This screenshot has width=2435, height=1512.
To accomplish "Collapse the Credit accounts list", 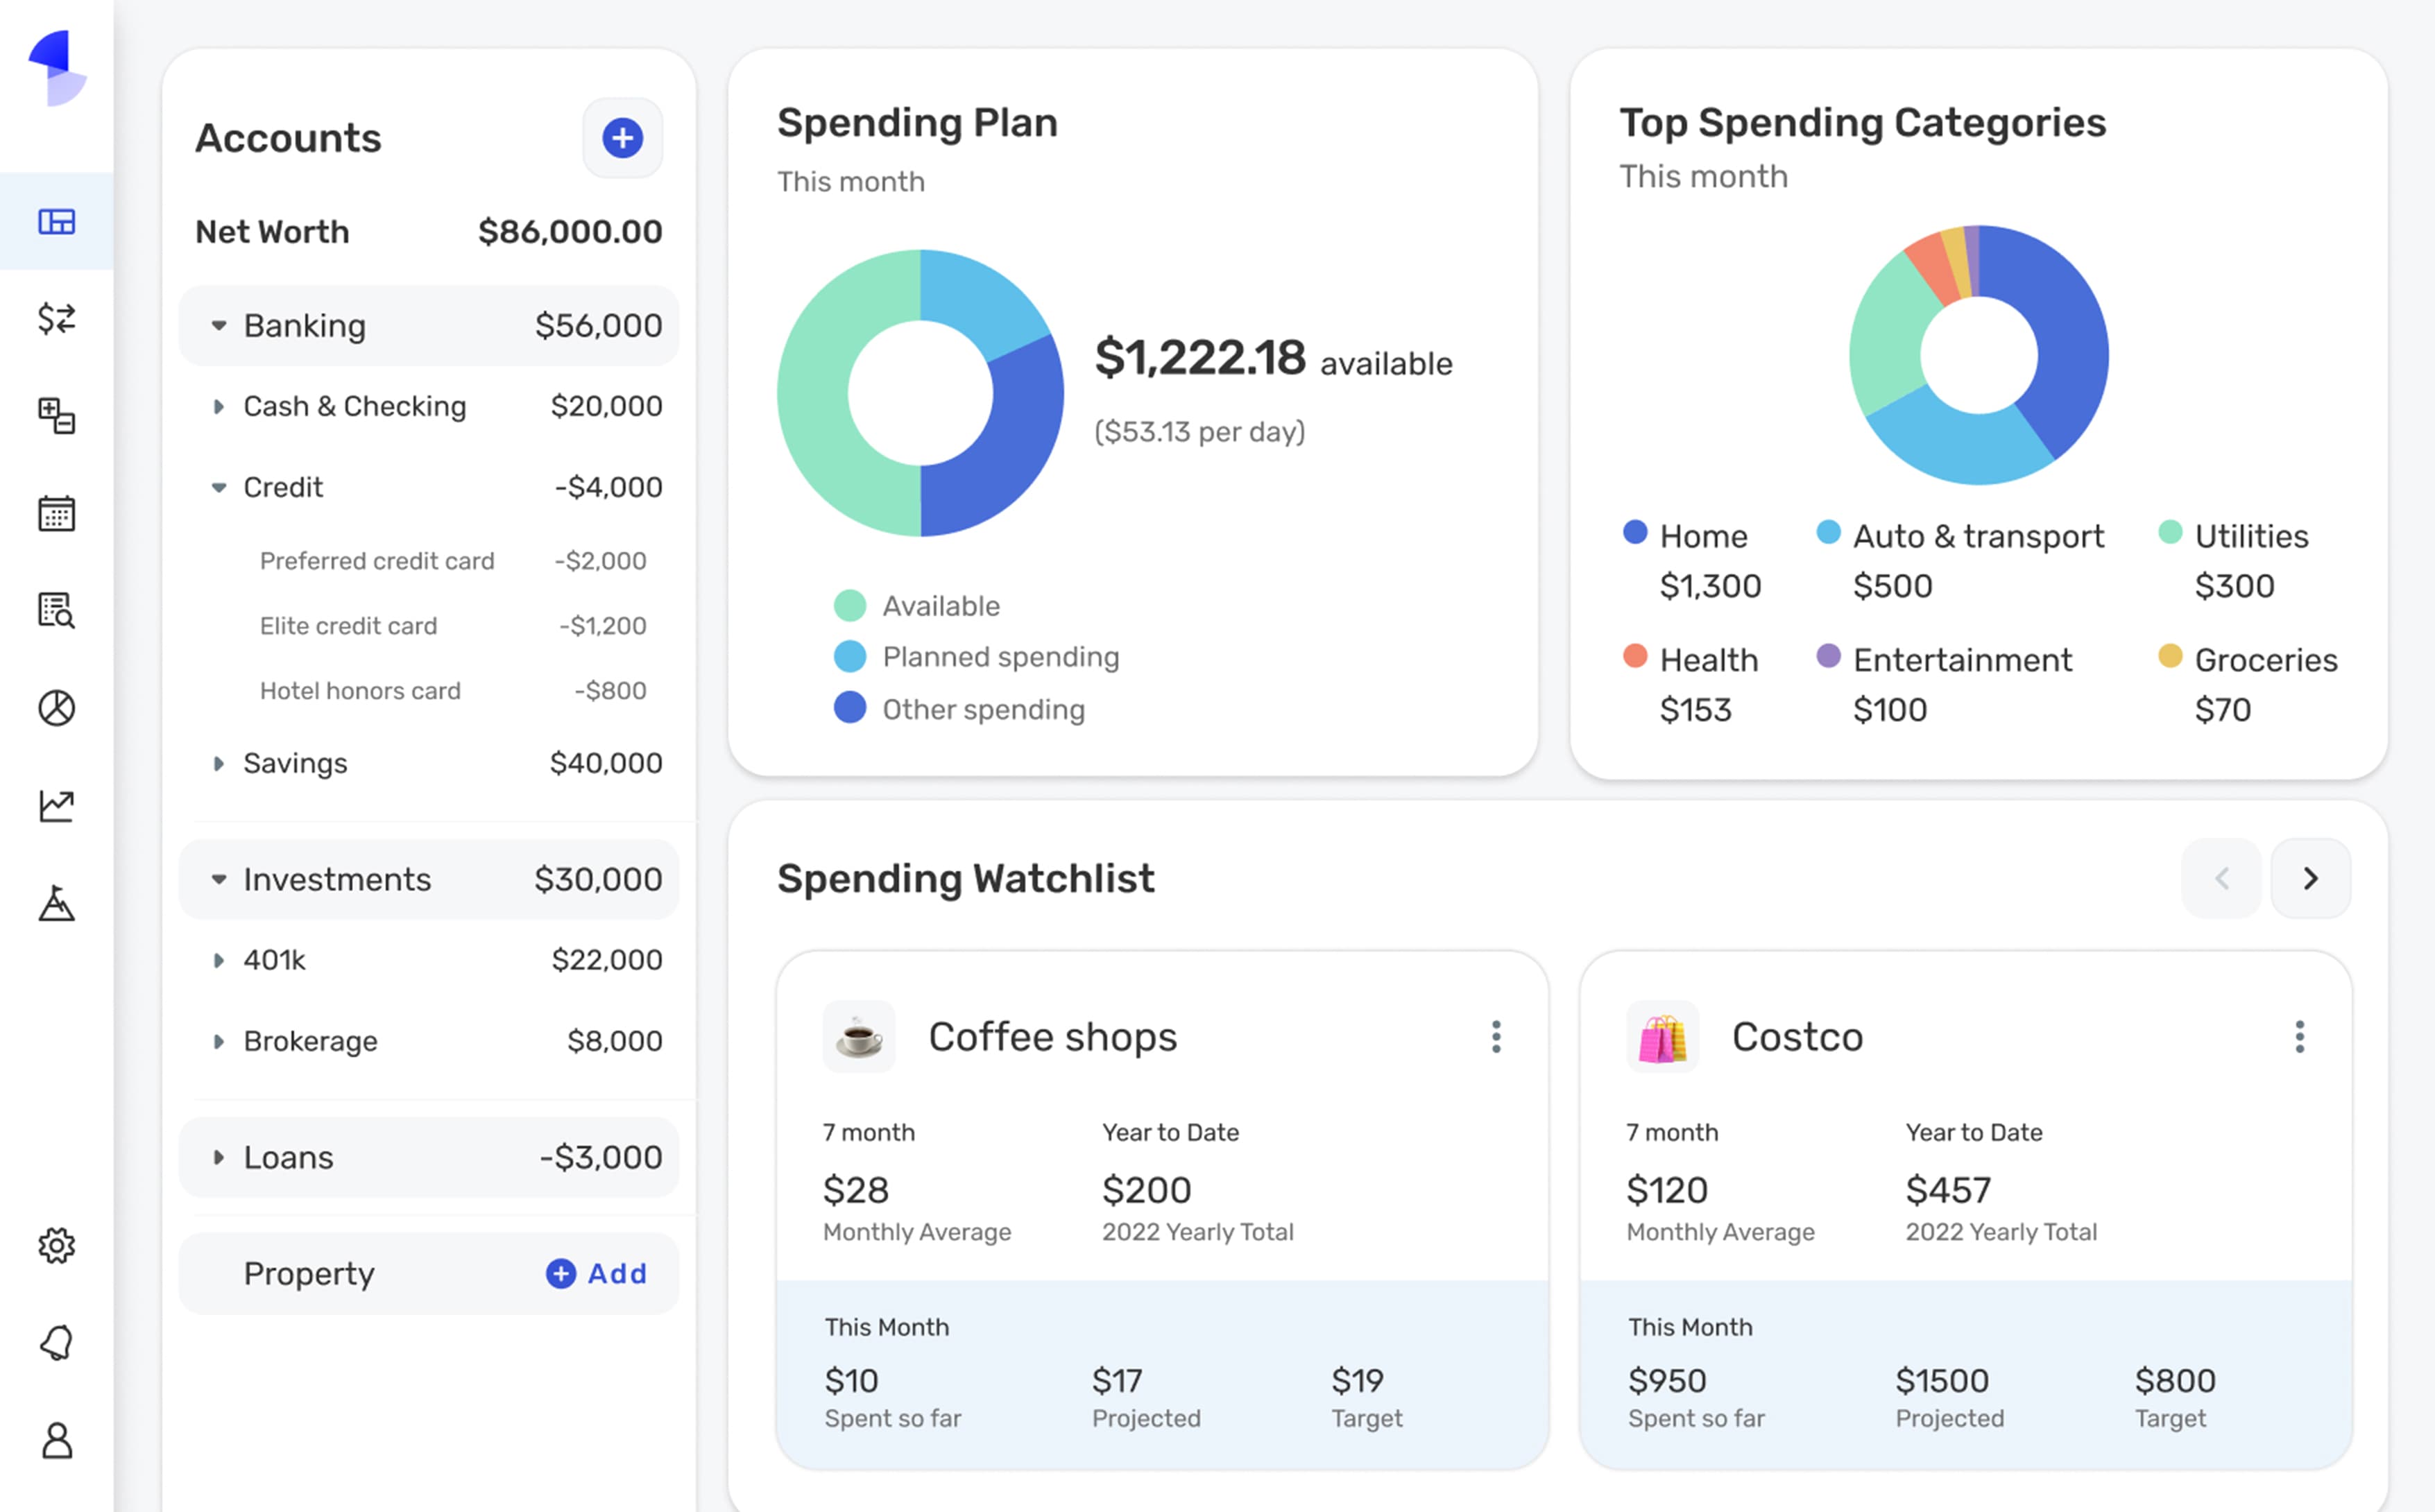I will pos(219,488).
